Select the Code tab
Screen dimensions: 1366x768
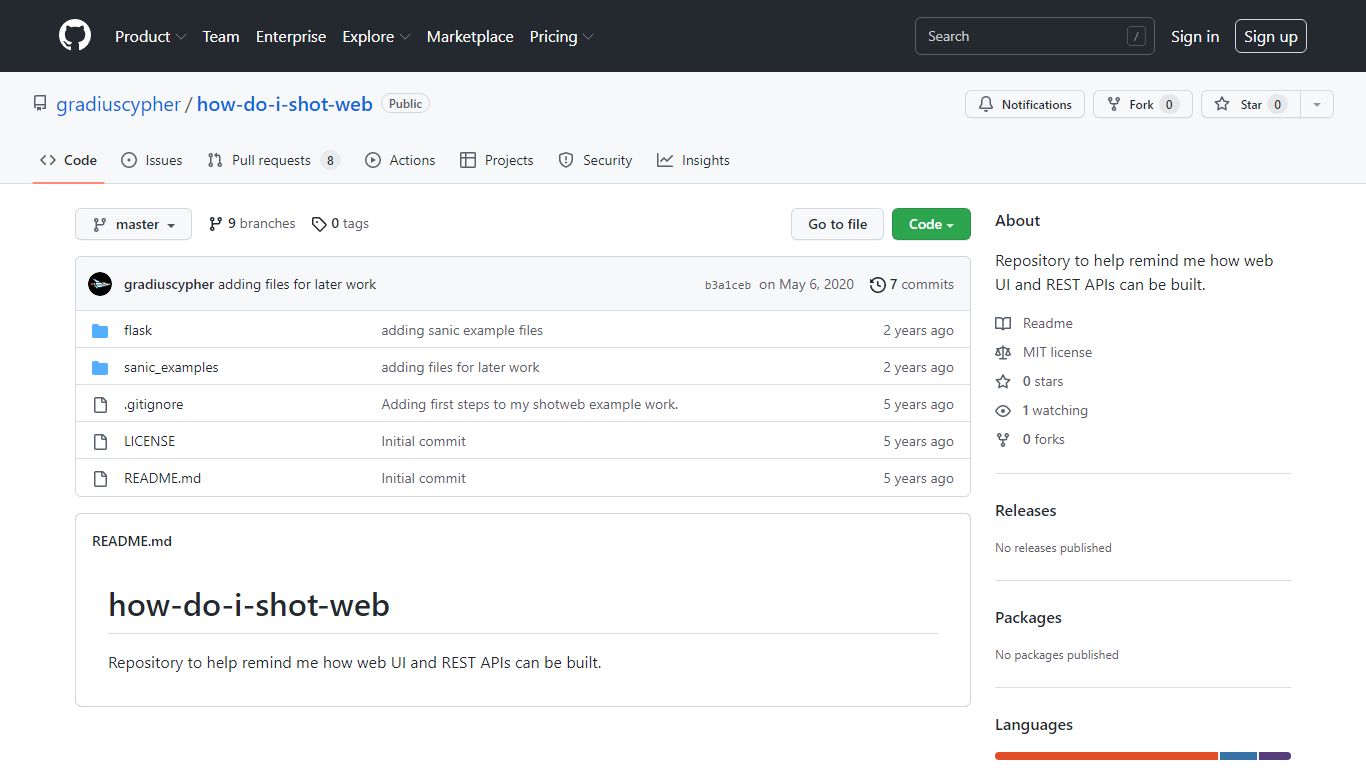coord(68,160)
